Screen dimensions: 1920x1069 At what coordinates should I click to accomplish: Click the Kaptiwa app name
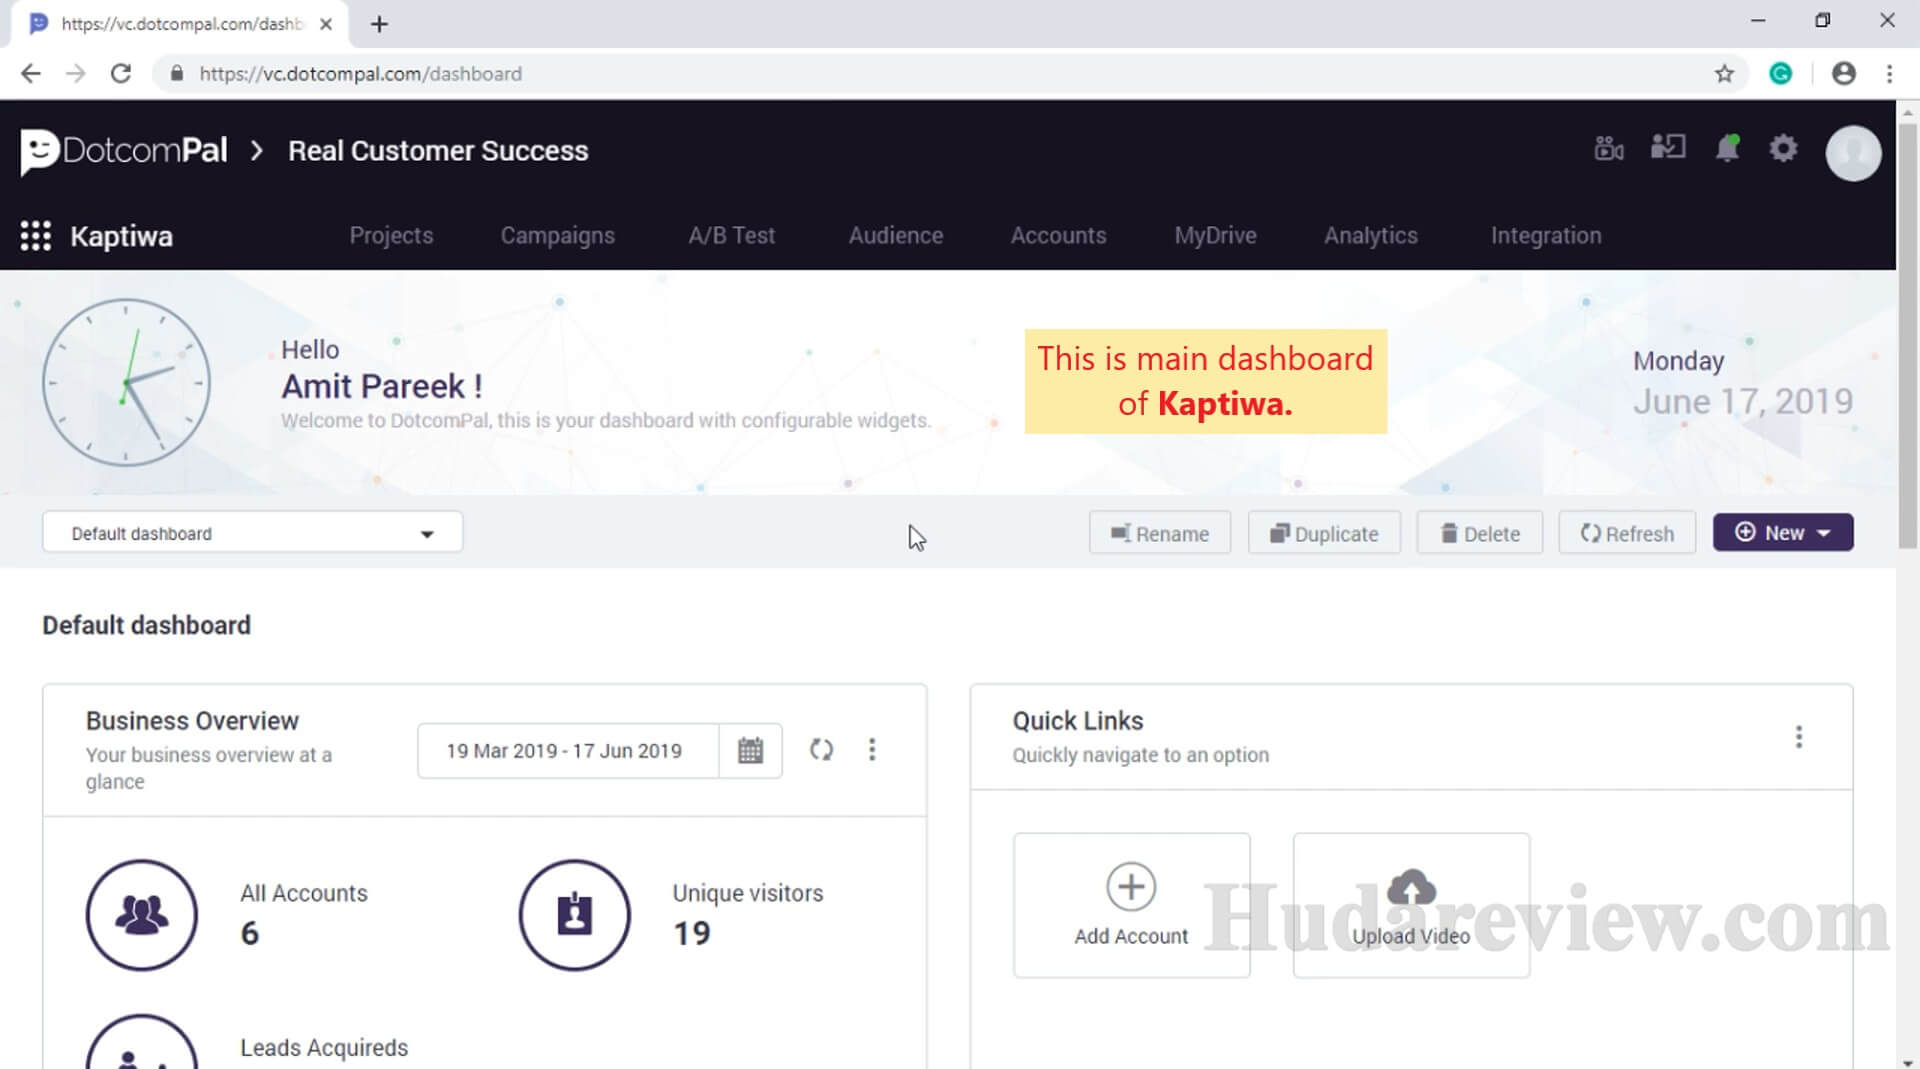(121, 237)
